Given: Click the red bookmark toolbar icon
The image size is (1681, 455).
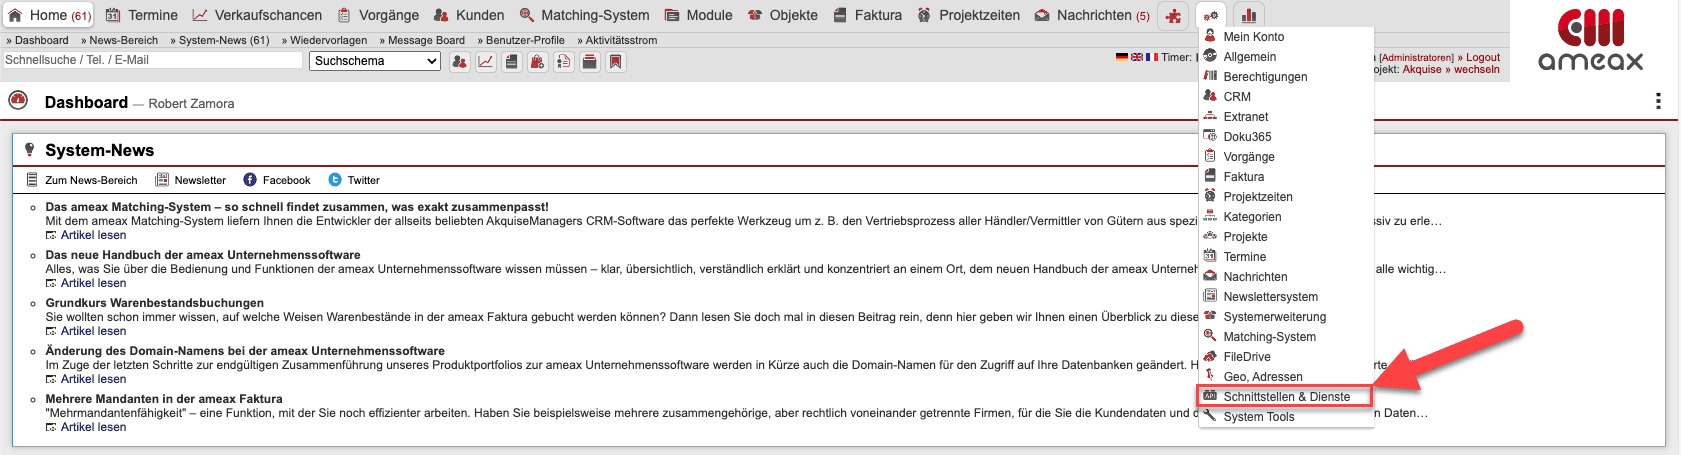Looking at the screenshot, I should (616, 62).
